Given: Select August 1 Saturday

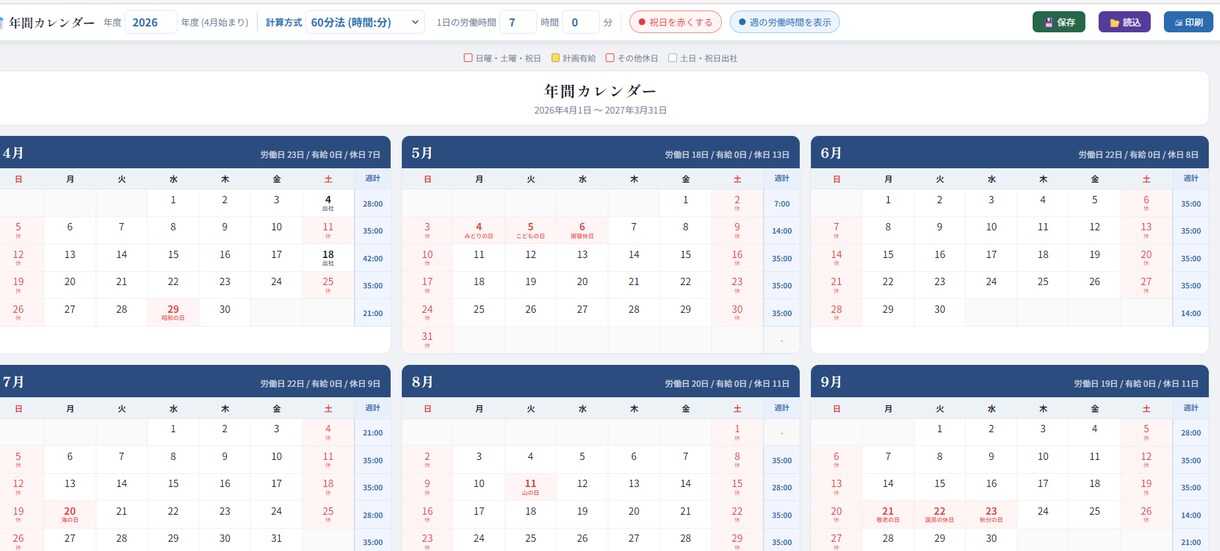Looking at the screenshot, I should click(x=737, y=432).
